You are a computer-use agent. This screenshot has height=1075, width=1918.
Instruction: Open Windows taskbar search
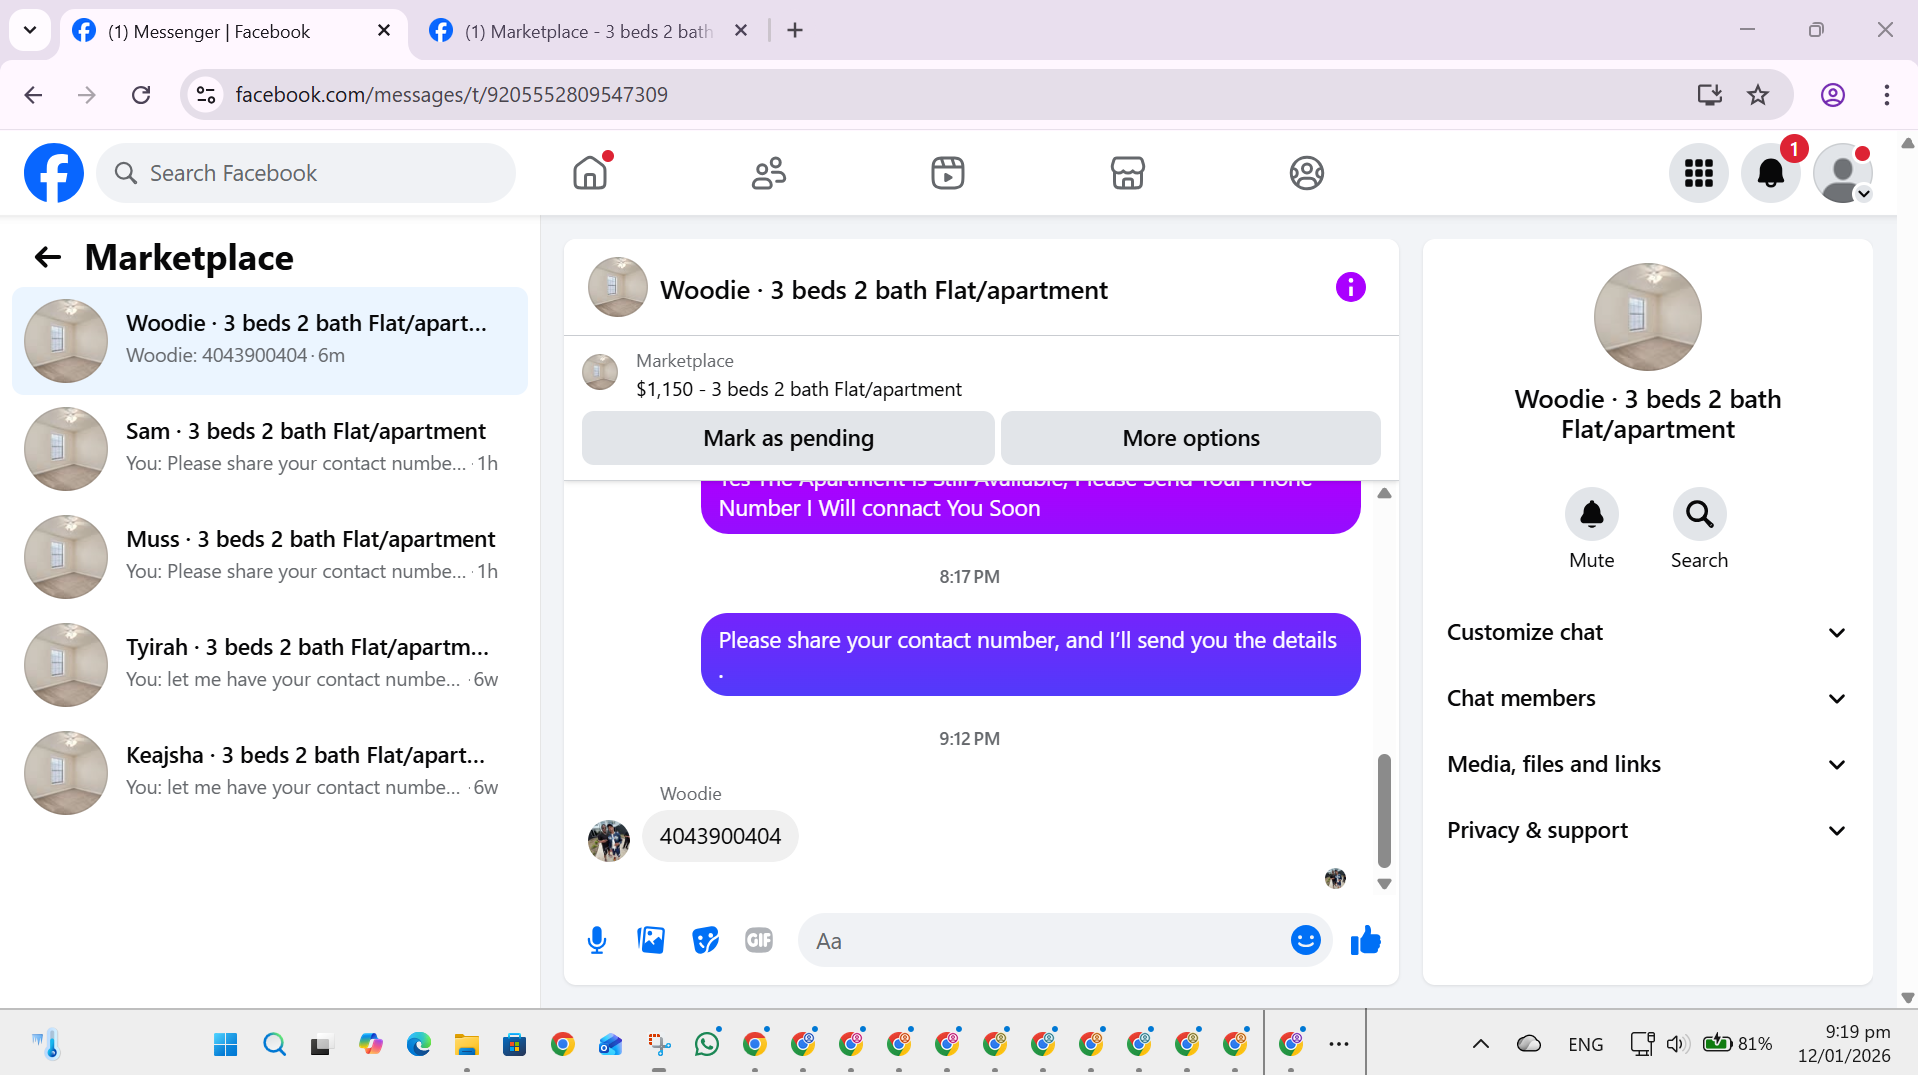tap(274, 1044)
